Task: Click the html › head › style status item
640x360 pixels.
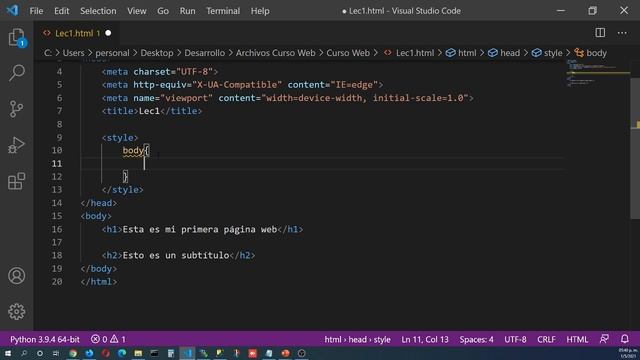Action: 358,339
